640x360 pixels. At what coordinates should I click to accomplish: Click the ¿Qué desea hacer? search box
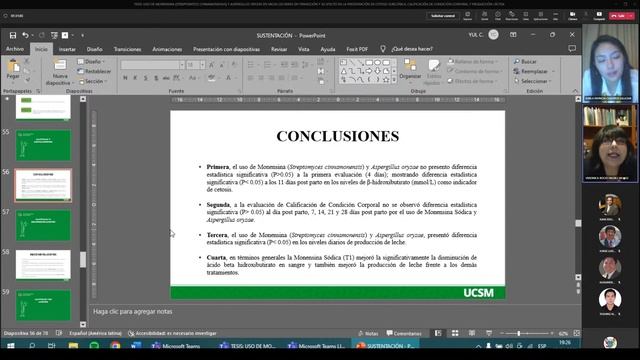click(x=412, y=49)
